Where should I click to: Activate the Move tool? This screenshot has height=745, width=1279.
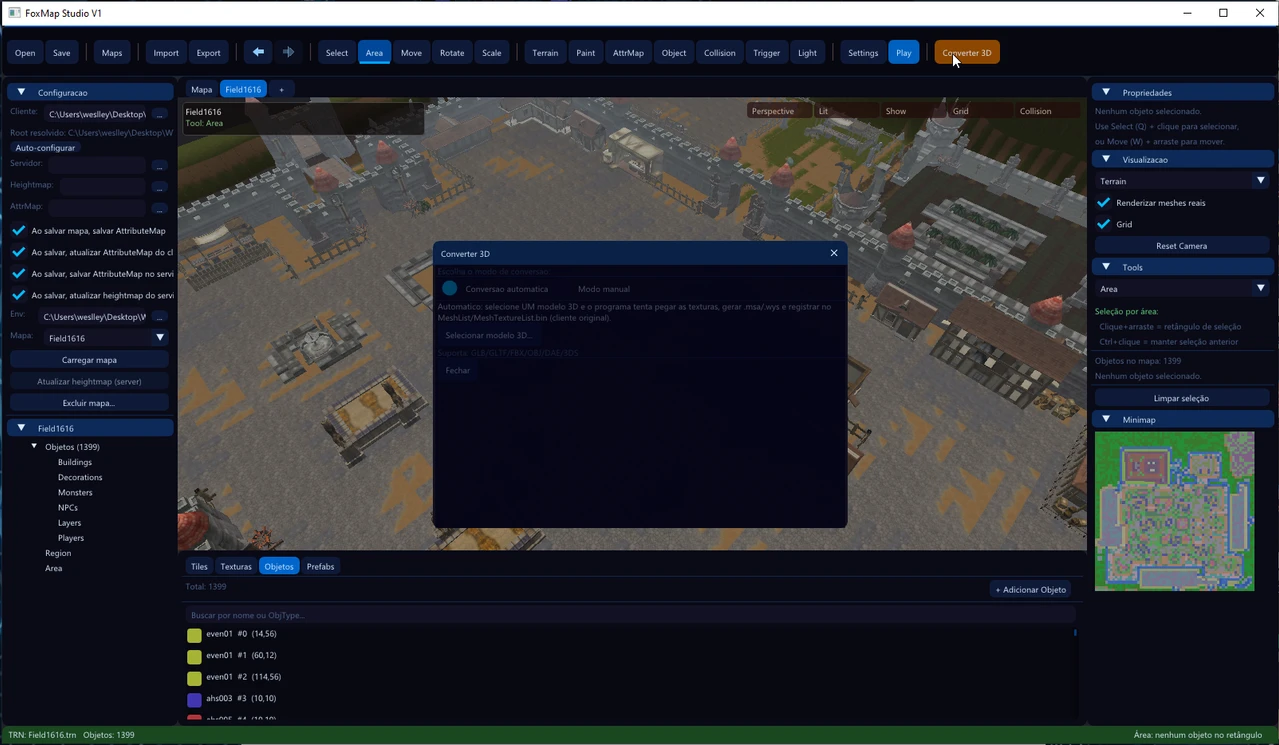(411, 53)
